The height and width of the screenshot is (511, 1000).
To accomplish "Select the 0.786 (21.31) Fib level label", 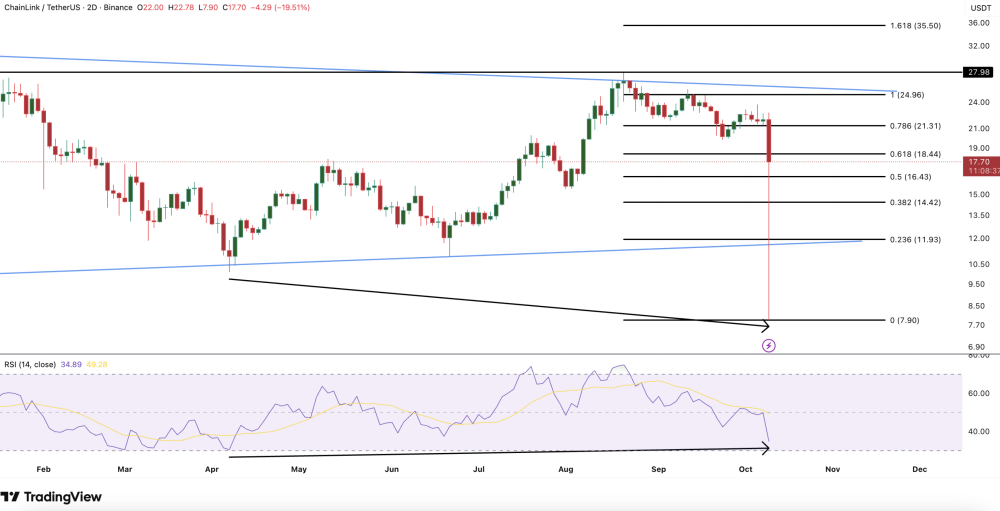I will (x=915, y=126).
